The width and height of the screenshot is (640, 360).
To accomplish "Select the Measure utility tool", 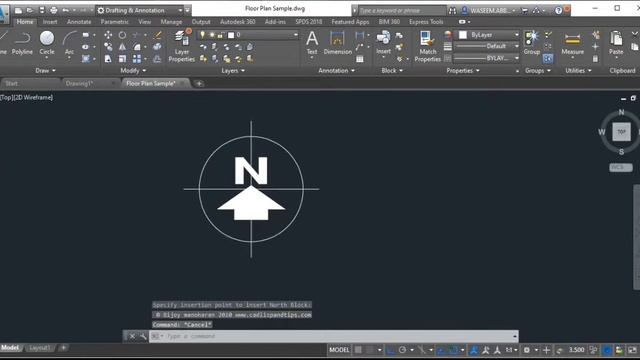I will [572, 43].
